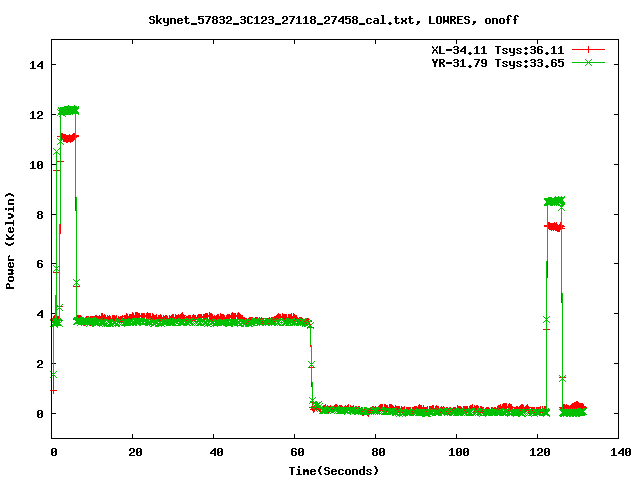Image resolution: width=640 pixels, height=480 pixels.
Task: Click the x-axis tick label 80
Action: point(378,452)
